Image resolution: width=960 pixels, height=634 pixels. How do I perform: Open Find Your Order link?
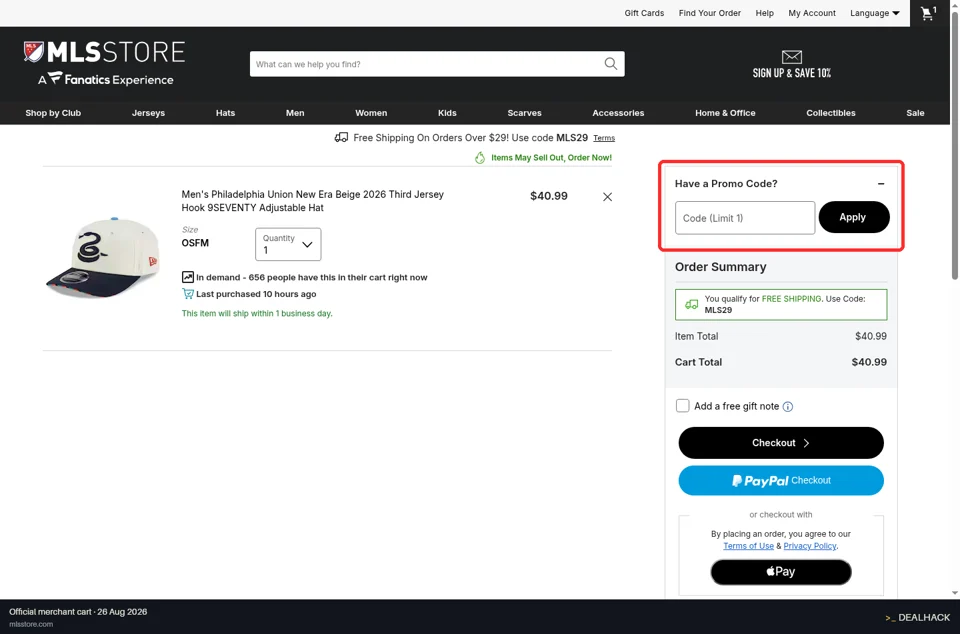click(710, 13)
